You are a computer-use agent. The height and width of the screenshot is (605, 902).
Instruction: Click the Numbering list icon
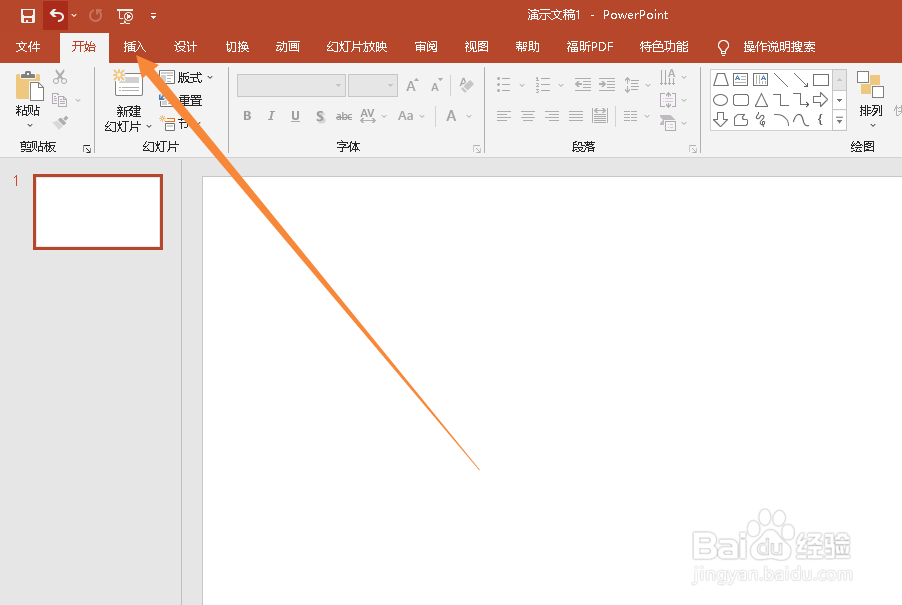click(542, 85)
